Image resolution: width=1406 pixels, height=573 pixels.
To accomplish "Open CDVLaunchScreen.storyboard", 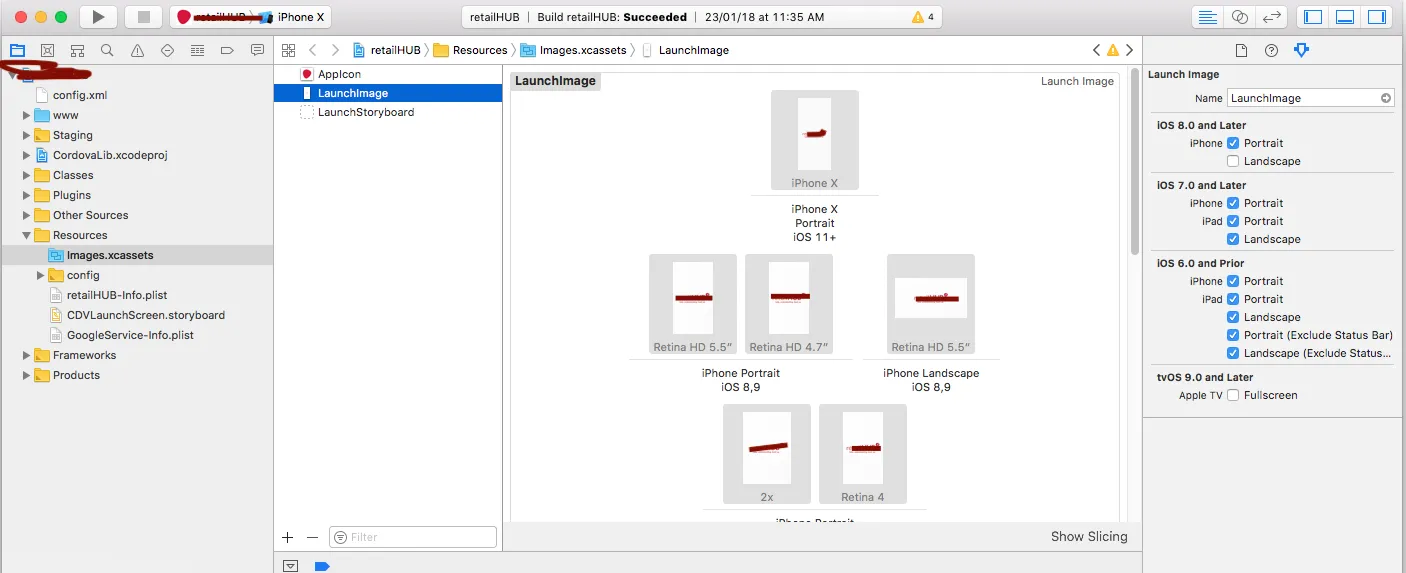I will 146,315.
